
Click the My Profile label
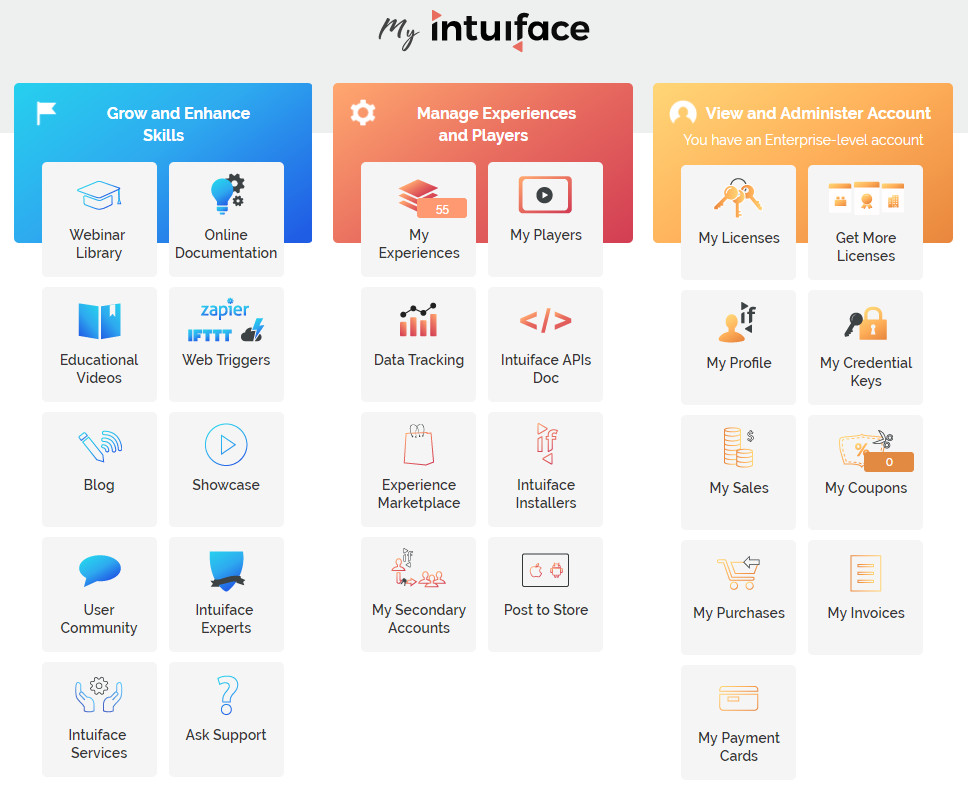point(739,363)
